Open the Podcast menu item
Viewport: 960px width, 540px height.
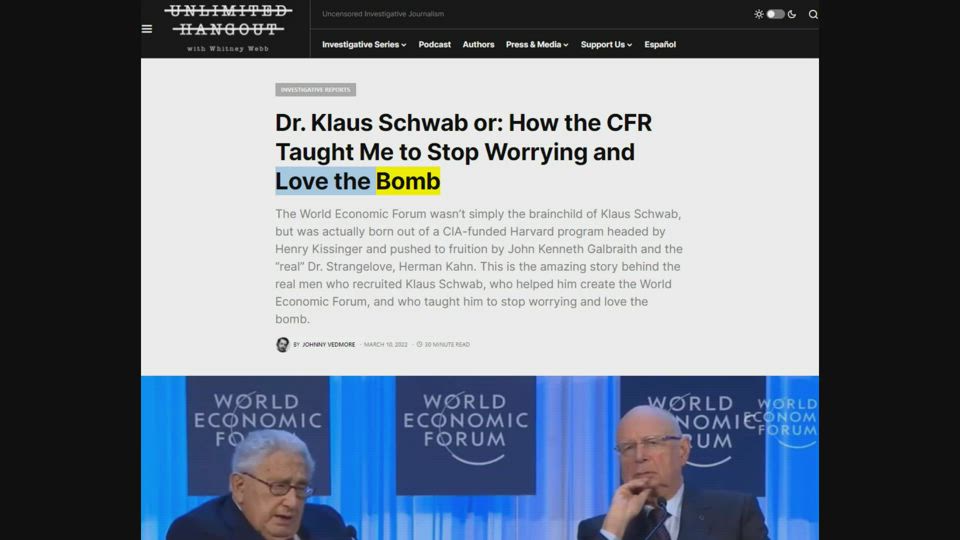point(435,45)
